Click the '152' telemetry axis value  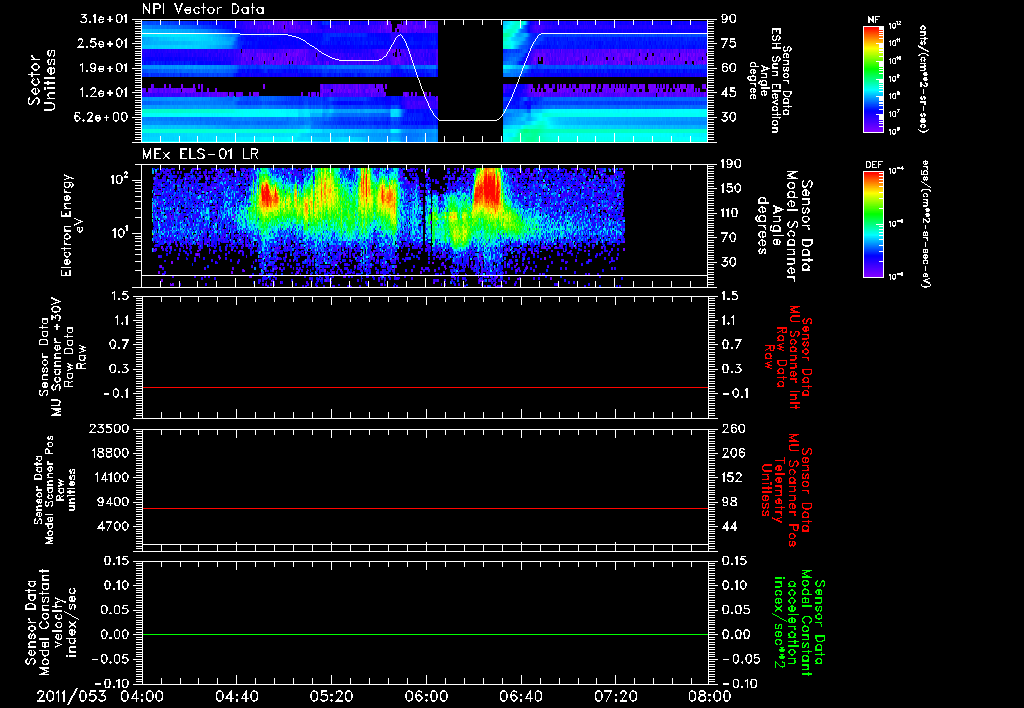click(x=733, y=477)
